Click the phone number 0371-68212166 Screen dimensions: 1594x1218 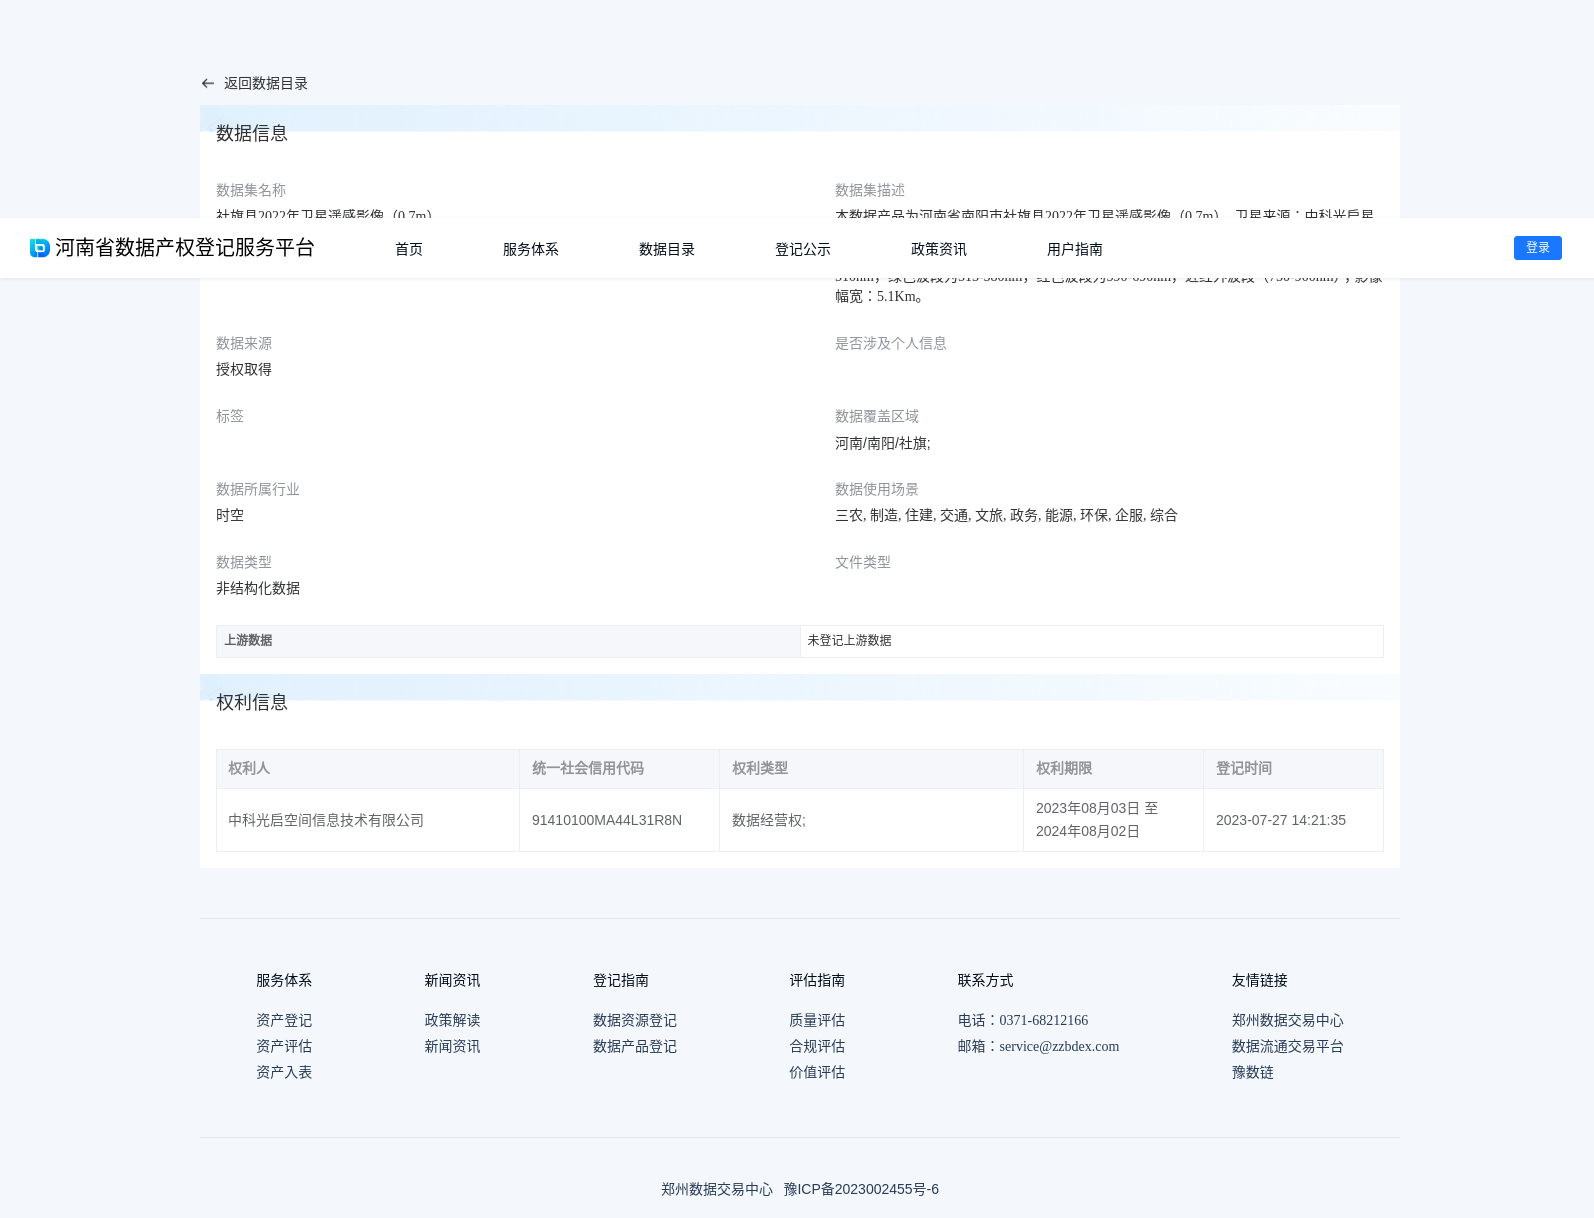1043,1020
